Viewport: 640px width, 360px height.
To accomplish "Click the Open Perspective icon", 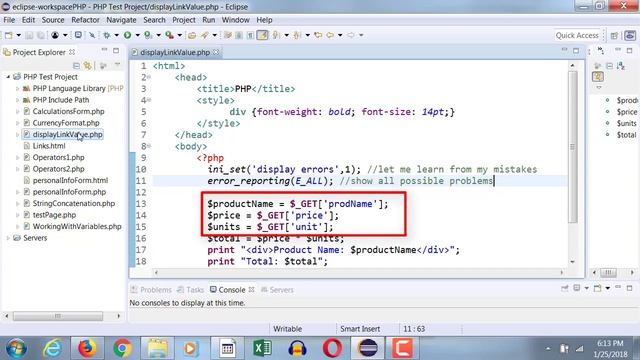I will click(614, 36).
